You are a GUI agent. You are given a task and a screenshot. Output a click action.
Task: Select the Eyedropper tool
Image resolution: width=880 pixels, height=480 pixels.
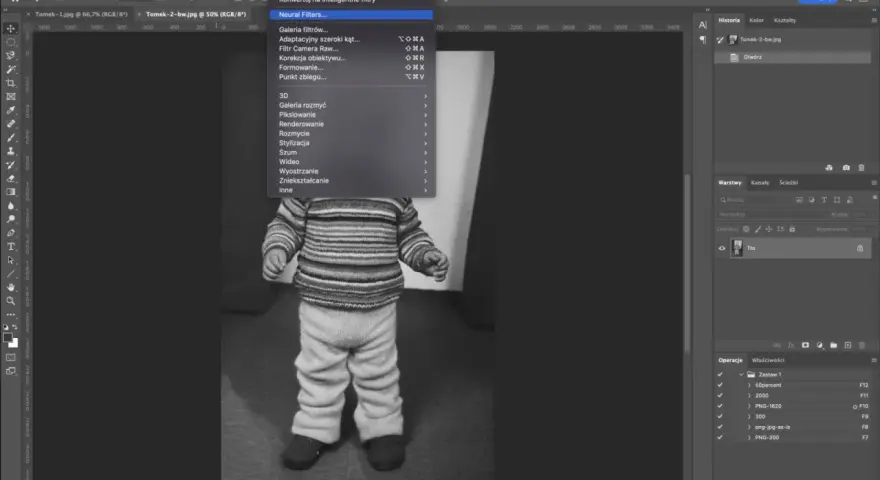click(x=11, y=110)
